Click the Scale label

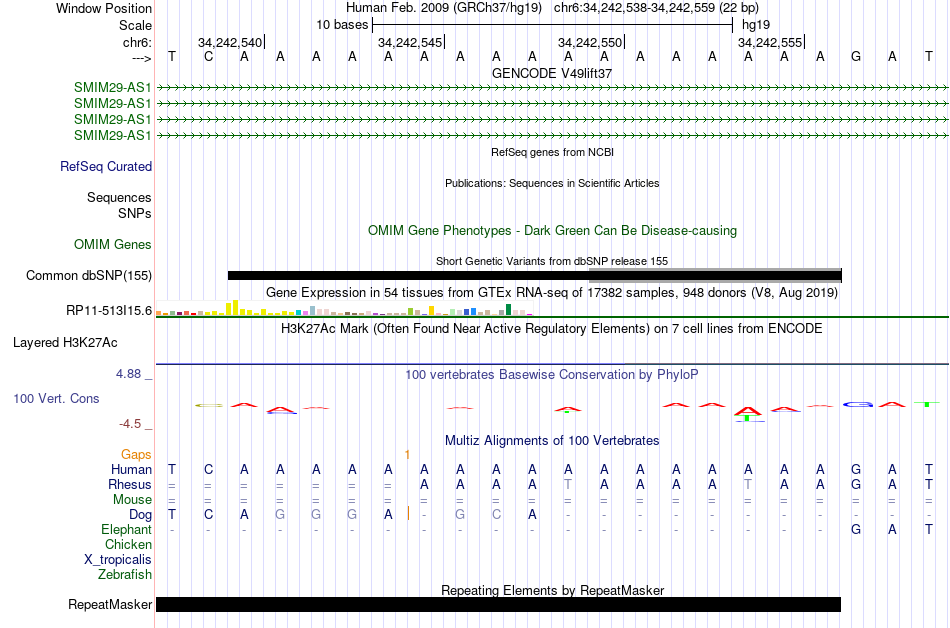[x=136, y=25]
